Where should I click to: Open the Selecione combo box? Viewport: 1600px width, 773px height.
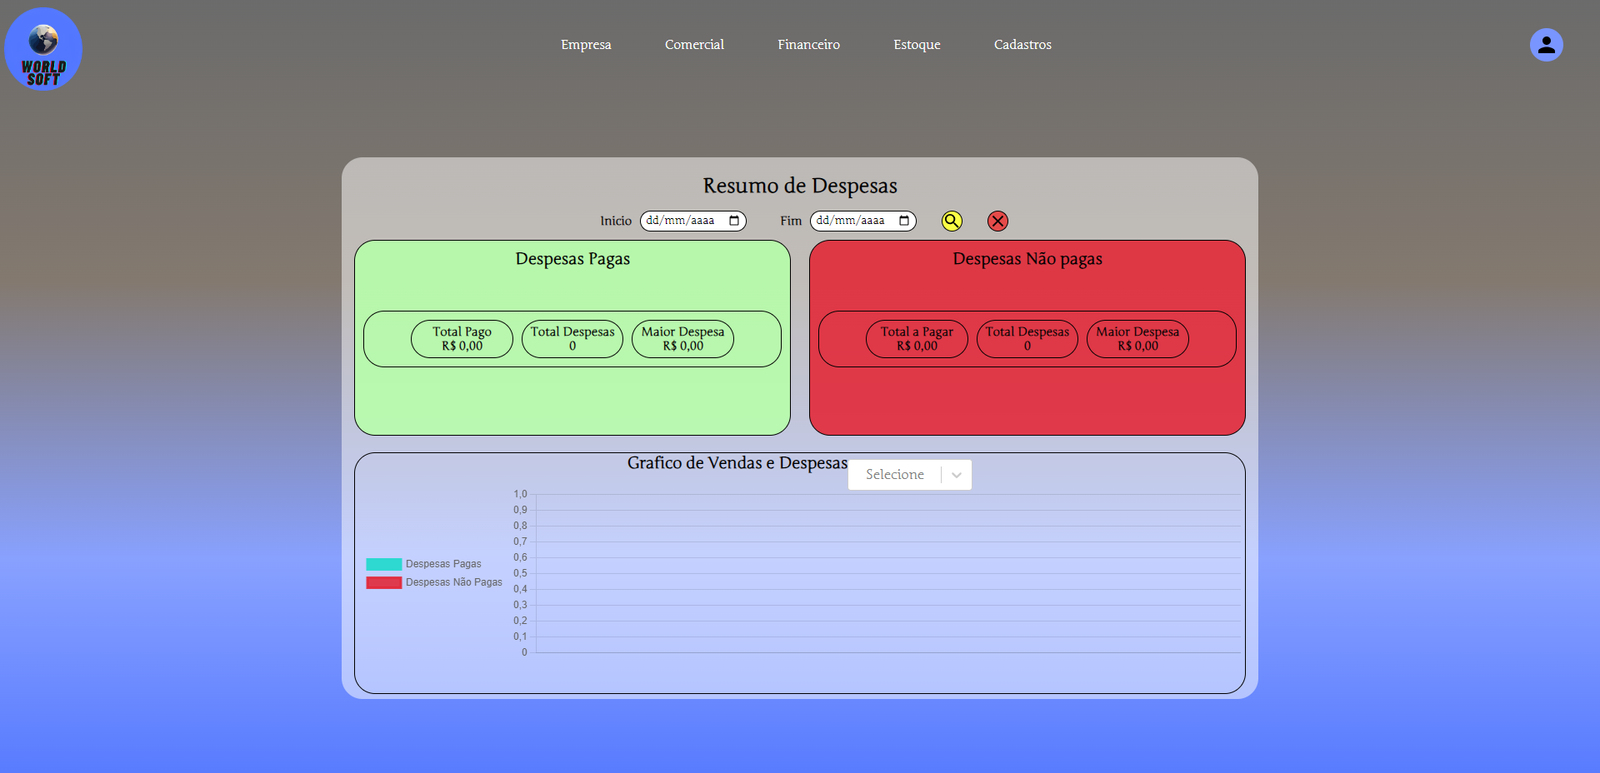[895, 475]
